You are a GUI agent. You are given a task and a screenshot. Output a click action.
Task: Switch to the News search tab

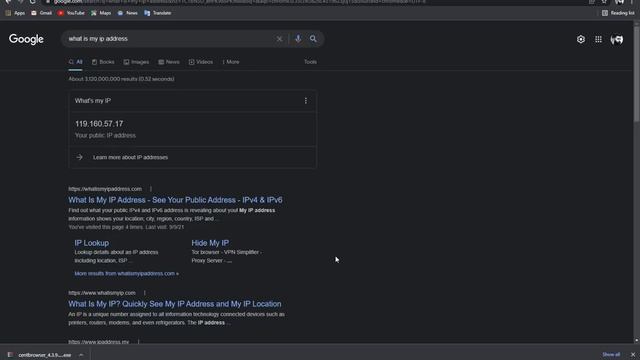click(x=169, y=62)
